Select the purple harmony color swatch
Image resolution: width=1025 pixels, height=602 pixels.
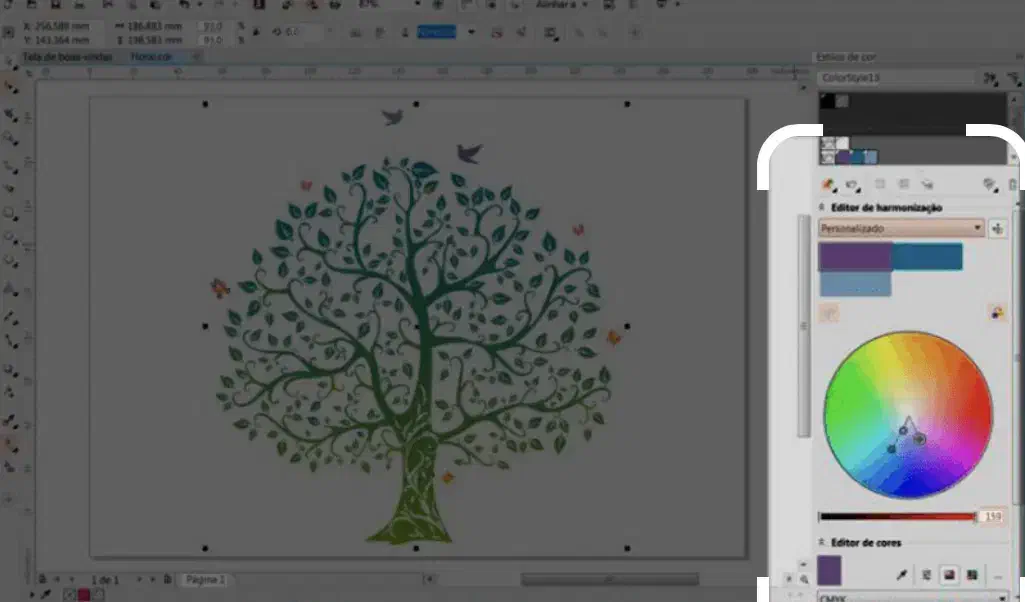[x=855, y=257]
